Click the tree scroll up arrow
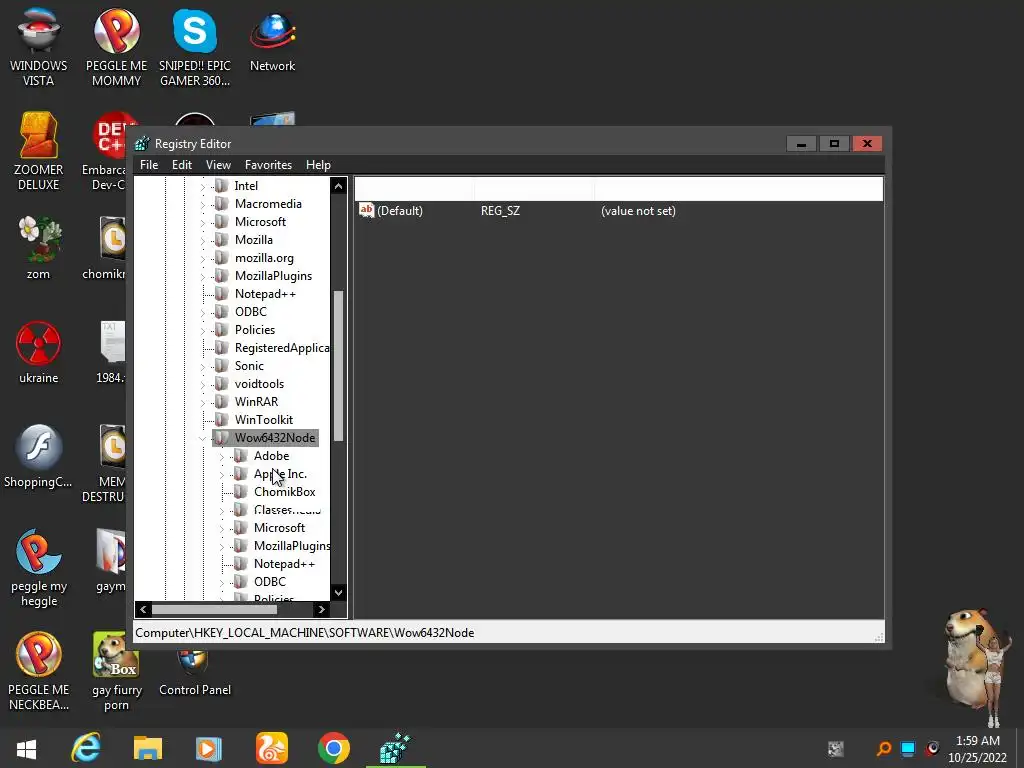1024x768 pixels. (338, 186)
